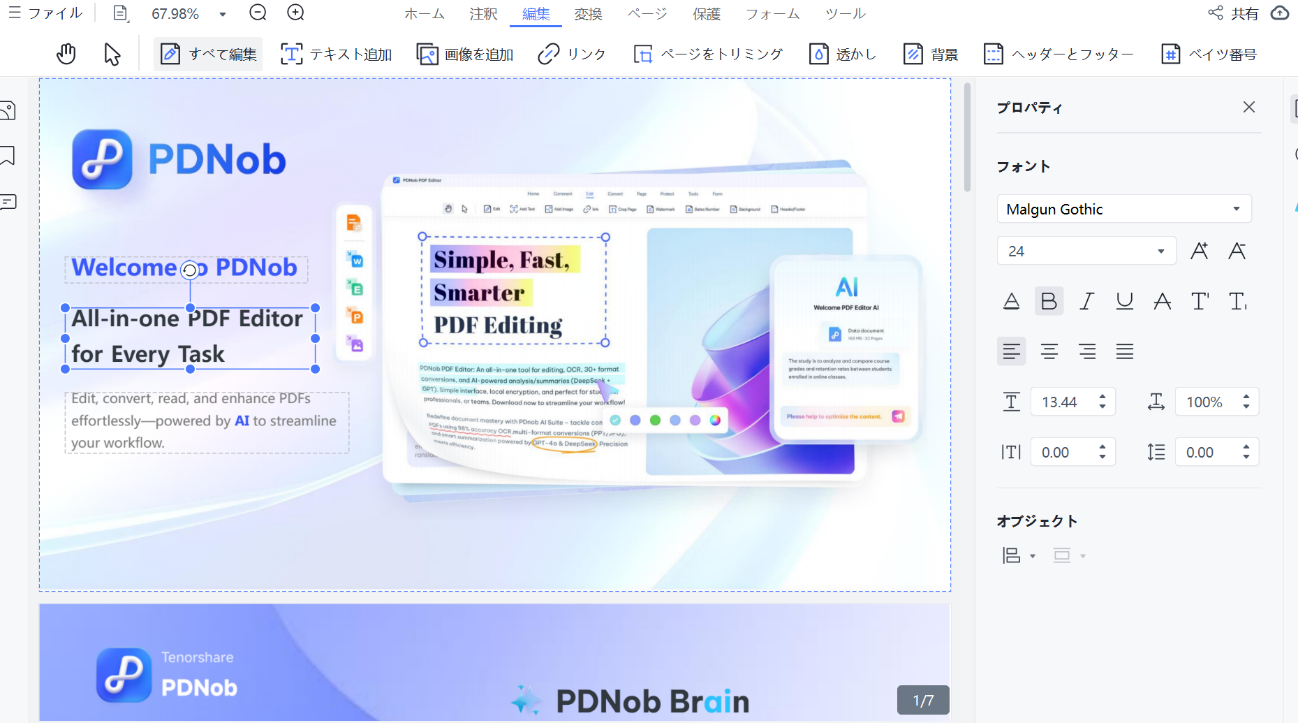Open the 透かし (watermark) tool
Viewport: 1298px width, 723px height.
coord(843,53)
